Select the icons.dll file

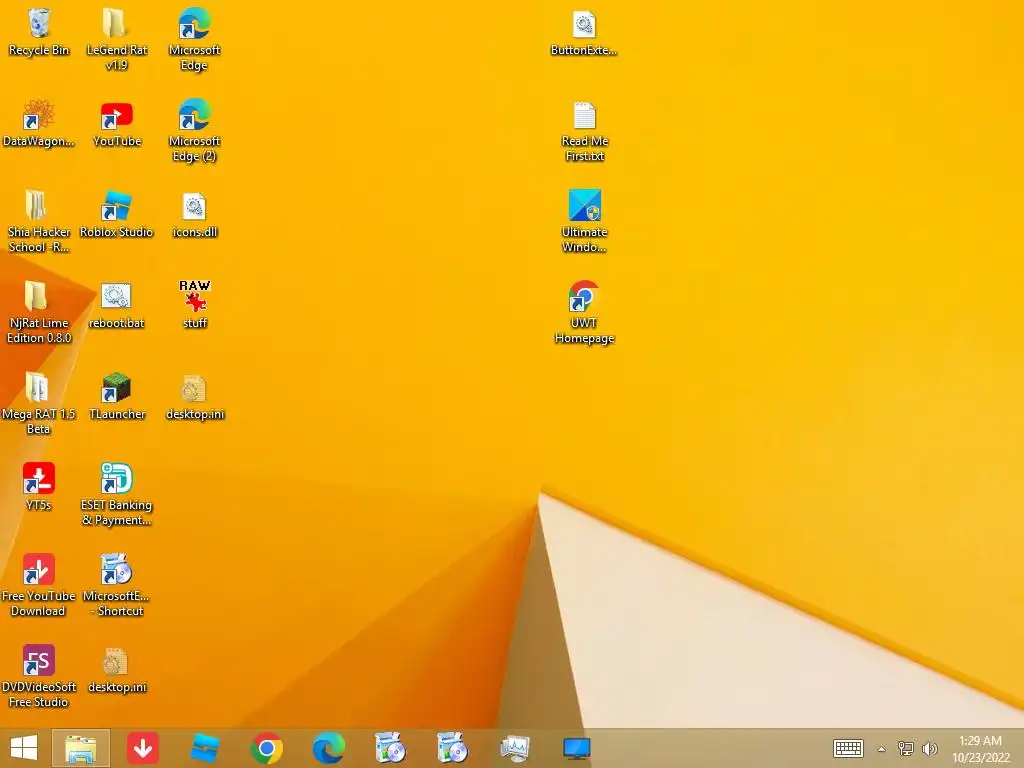194,214
